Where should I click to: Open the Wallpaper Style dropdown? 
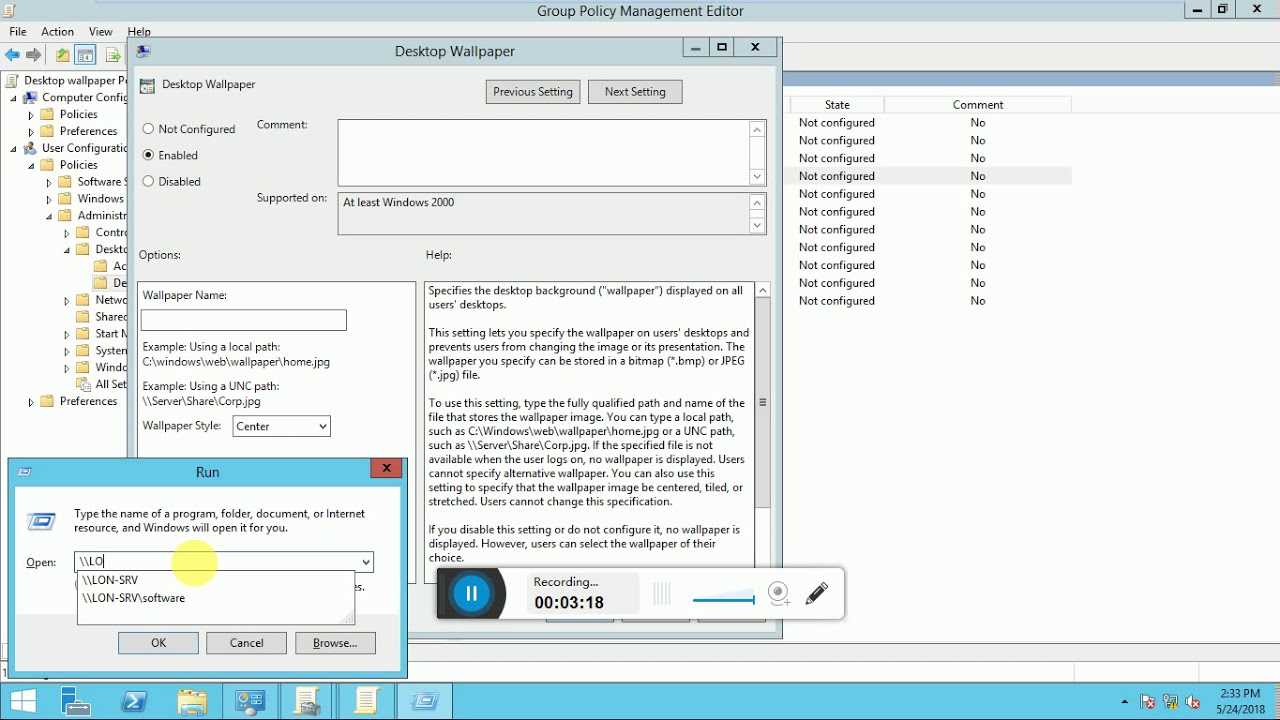click(x=282, y=426)
